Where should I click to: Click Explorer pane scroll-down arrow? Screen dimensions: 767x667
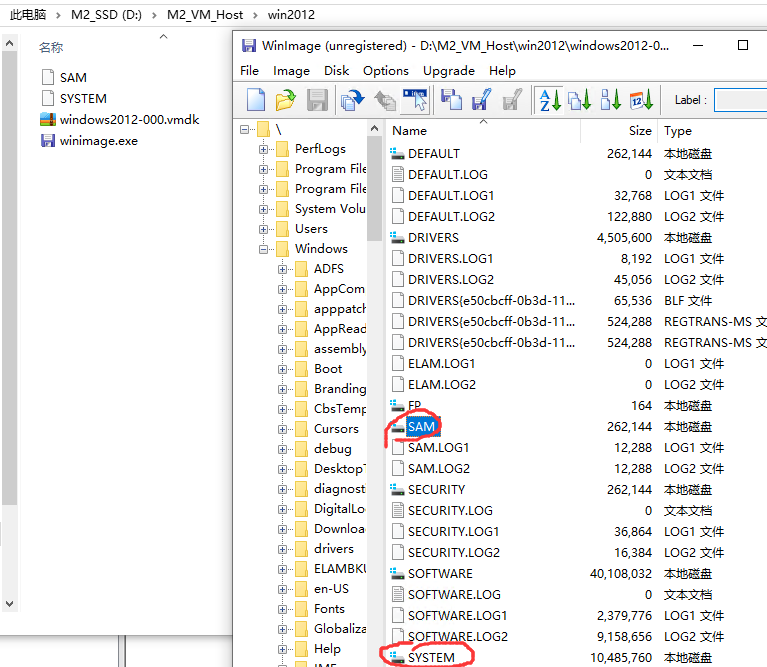click(x=9, y=604)
